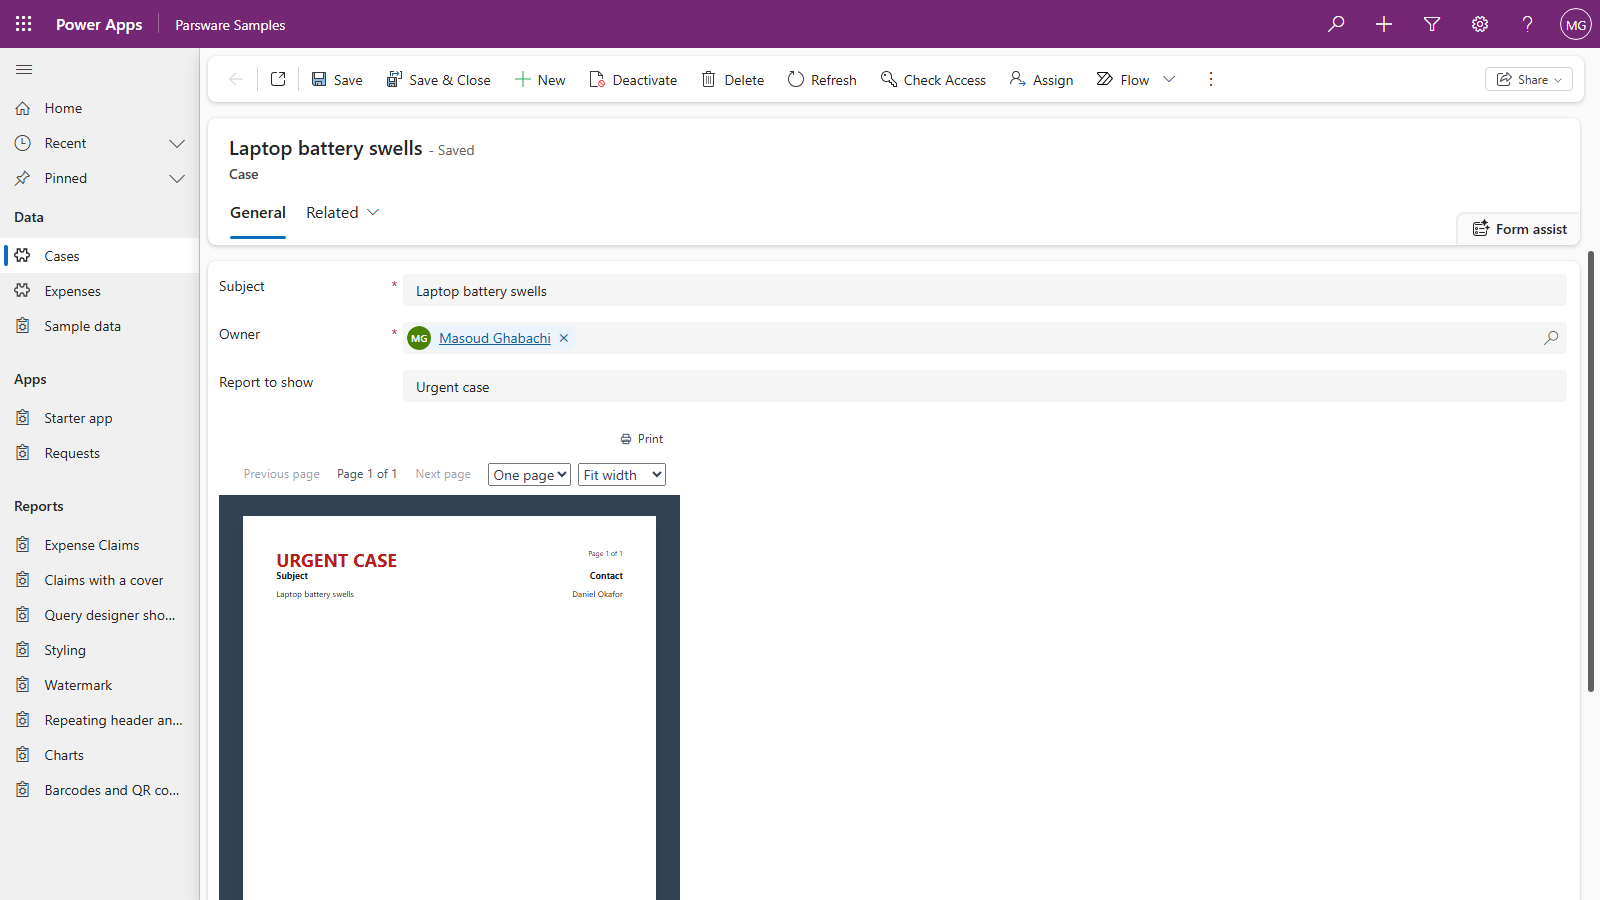The height and width of the screenshot is (900, 1600).
Task: Open the app launcher waffle icon
Action: pos(24,24)
